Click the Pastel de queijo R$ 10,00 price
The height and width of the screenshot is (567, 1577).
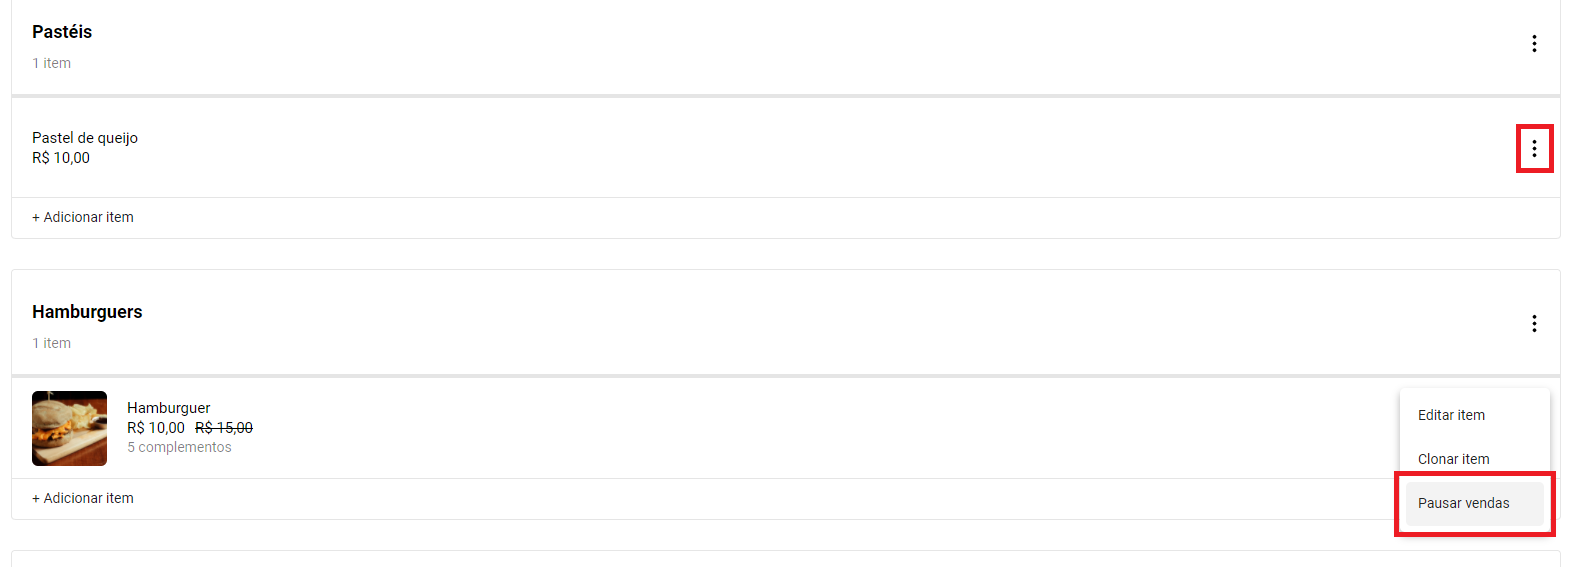point(61,158)
